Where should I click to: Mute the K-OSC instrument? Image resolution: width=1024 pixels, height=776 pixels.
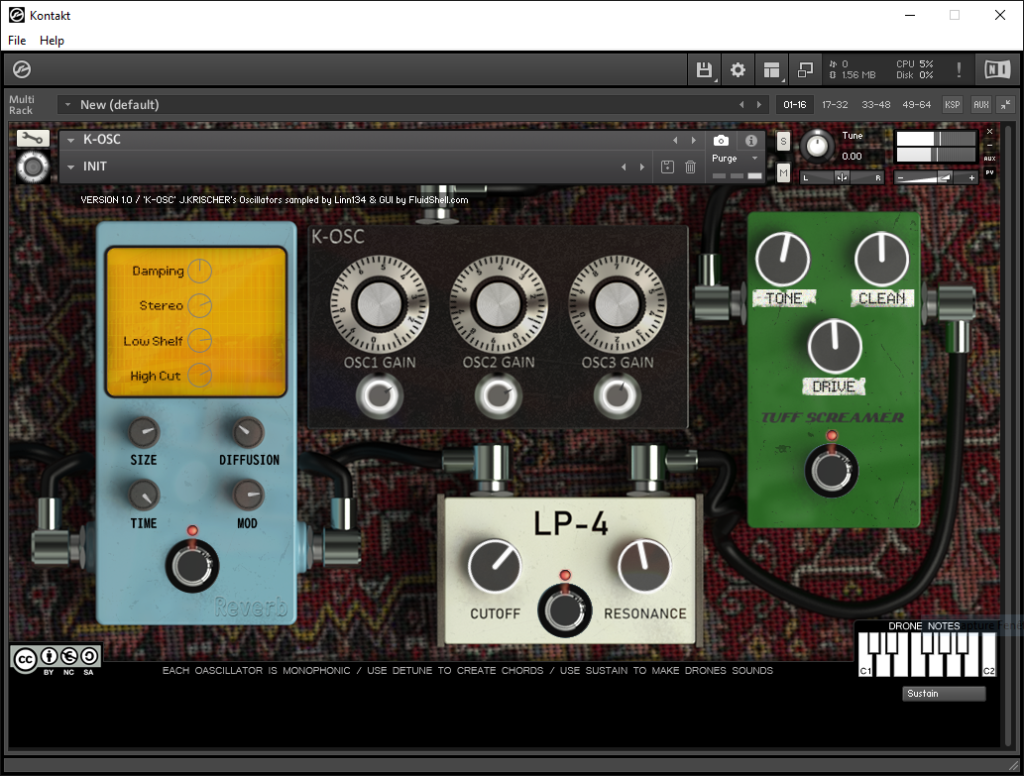click(x=784, y=172)
